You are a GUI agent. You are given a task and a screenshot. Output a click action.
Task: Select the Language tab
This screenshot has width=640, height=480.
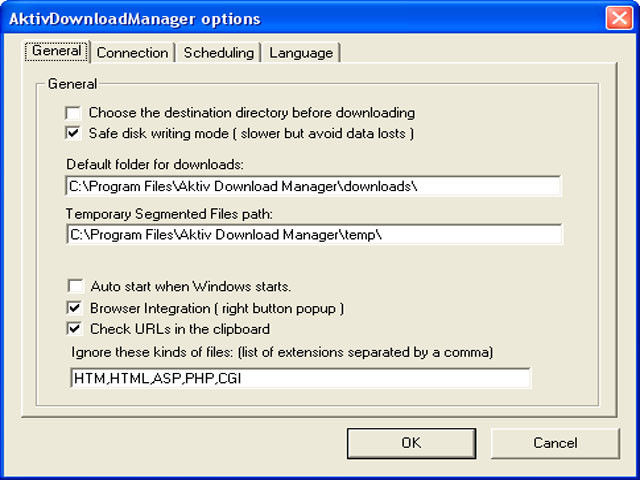pyautogui.click(x=301, y=53)
